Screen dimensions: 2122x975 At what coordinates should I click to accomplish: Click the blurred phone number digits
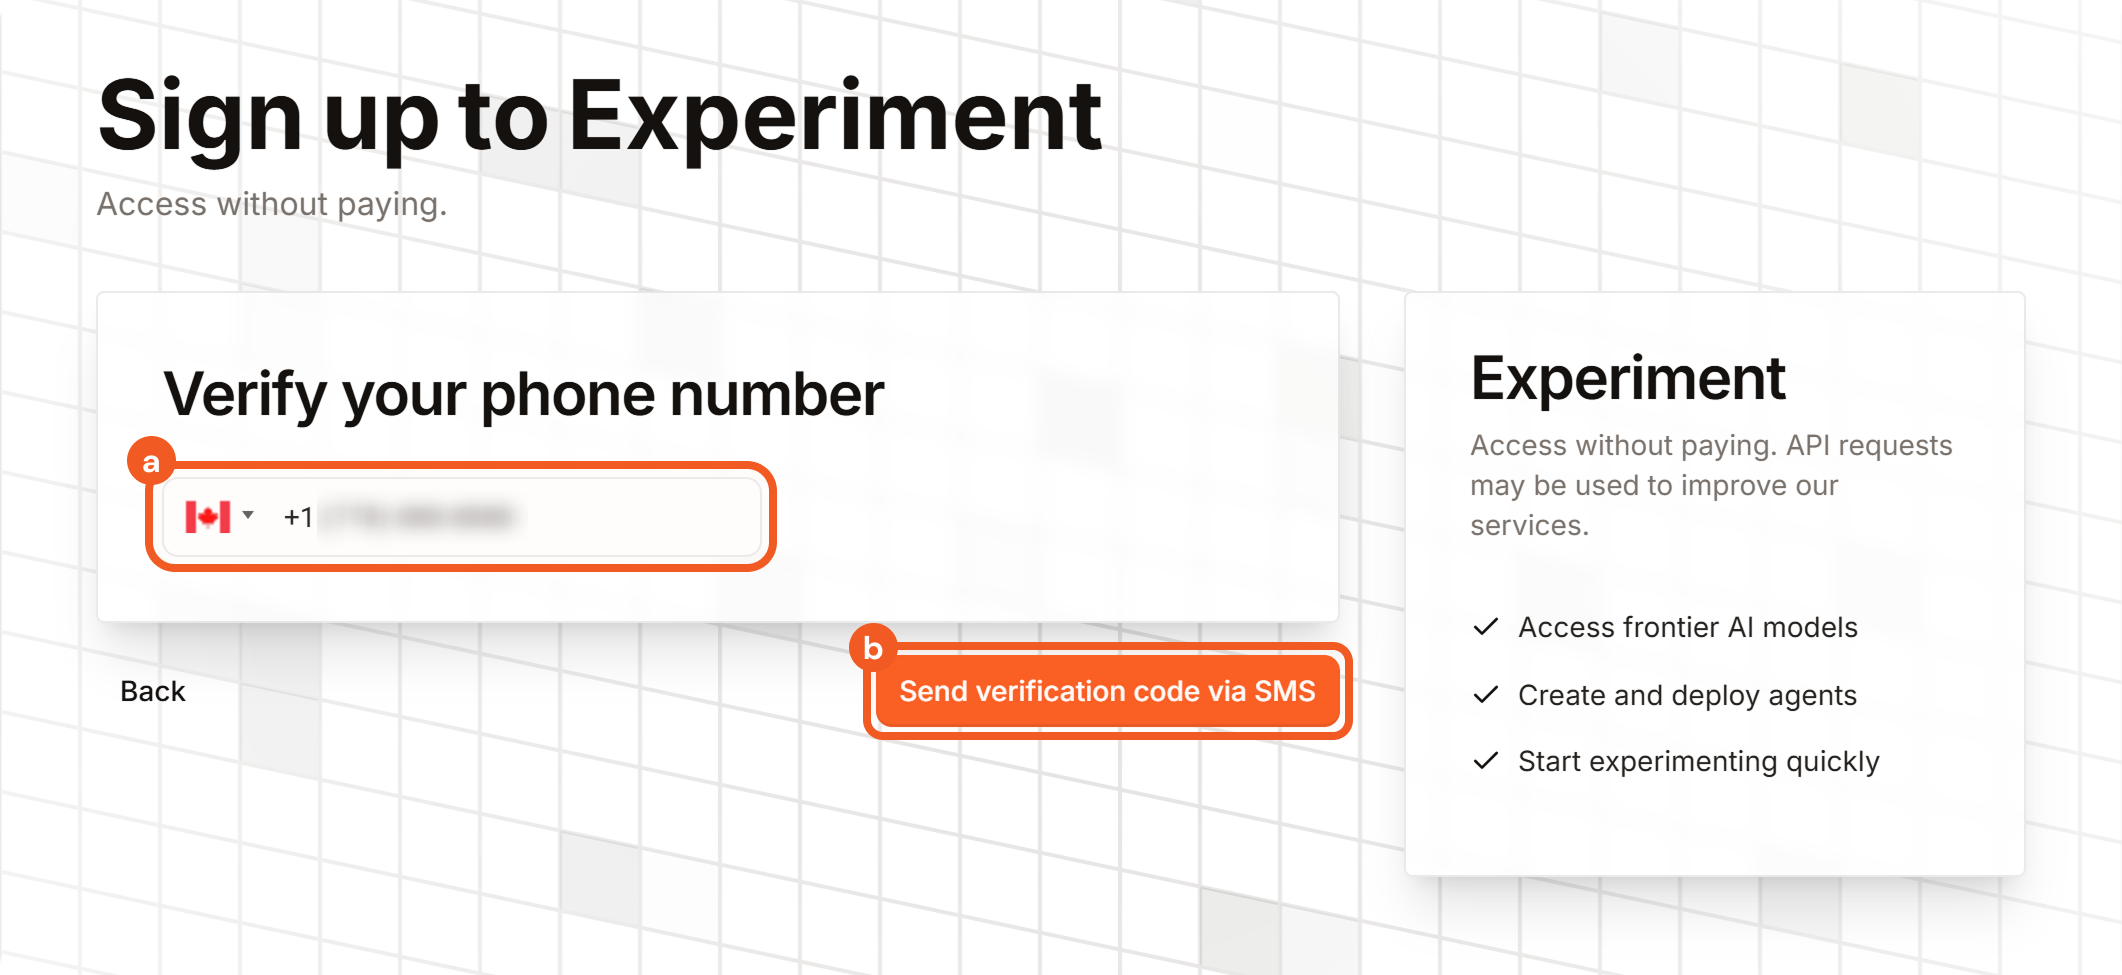[416, 517]
